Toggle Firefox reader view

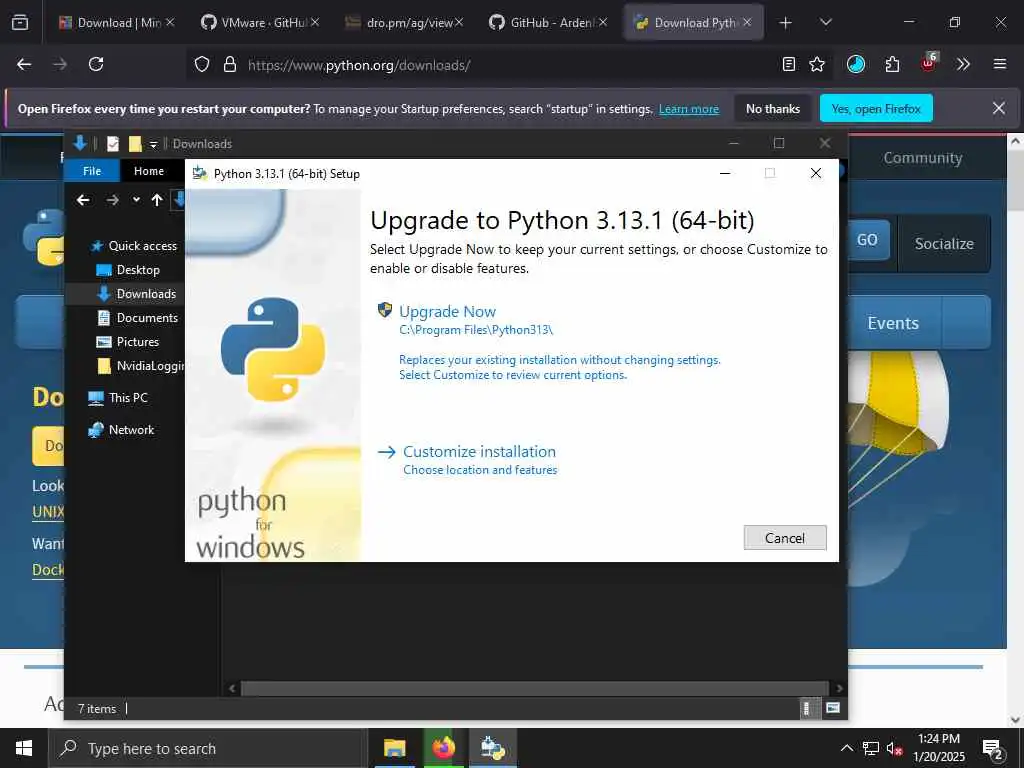tap(789, 64)
